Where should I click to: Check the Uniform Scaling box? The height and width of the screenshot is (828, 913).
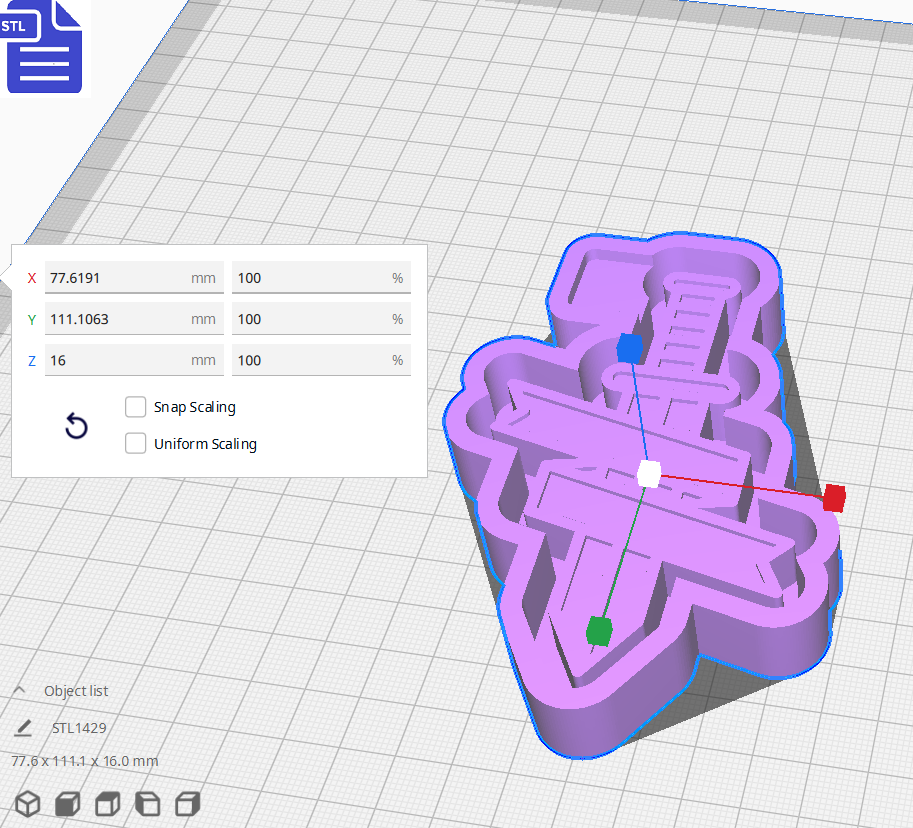[135, 443]
